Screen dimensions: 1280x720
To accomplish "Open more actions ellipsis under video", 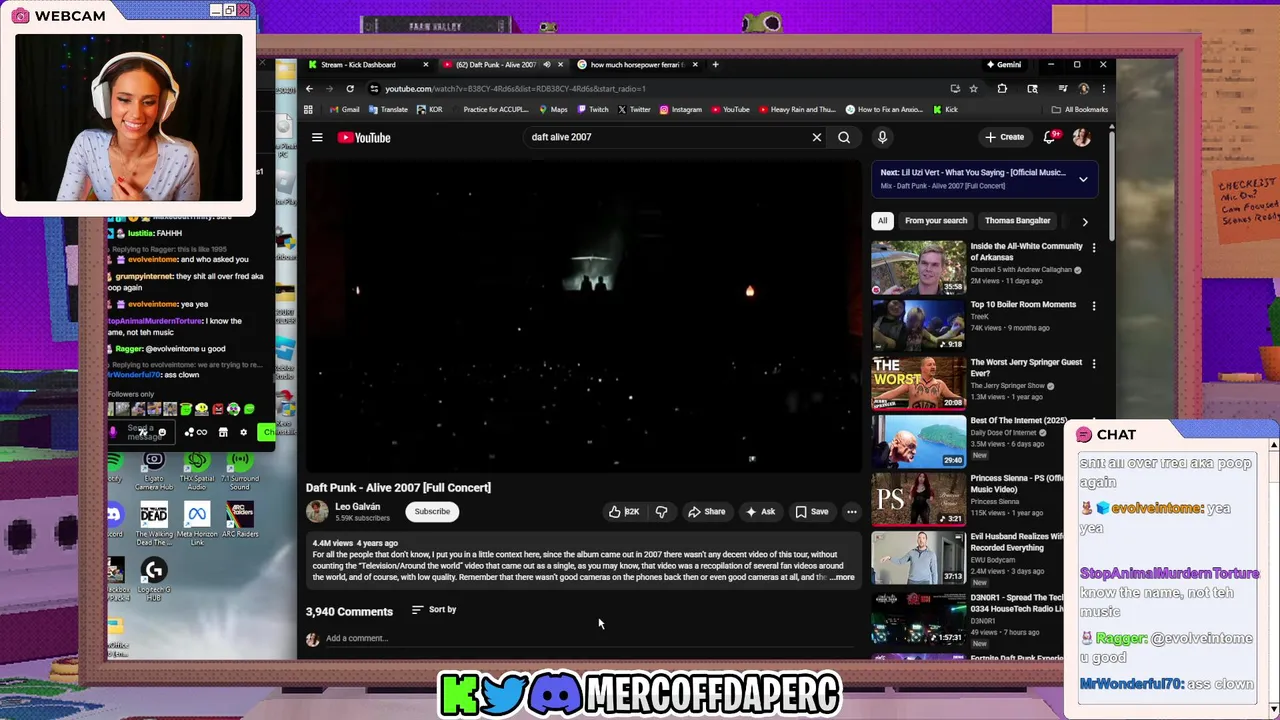I will (x=852, y=512).
